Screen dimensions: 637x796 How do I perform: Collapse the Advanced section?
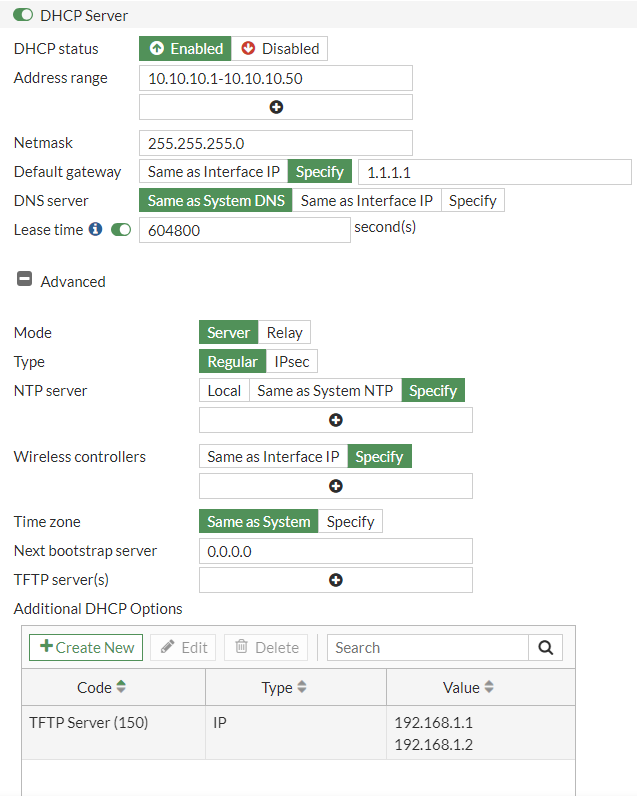pyautogui.click(x=24, y=281)
